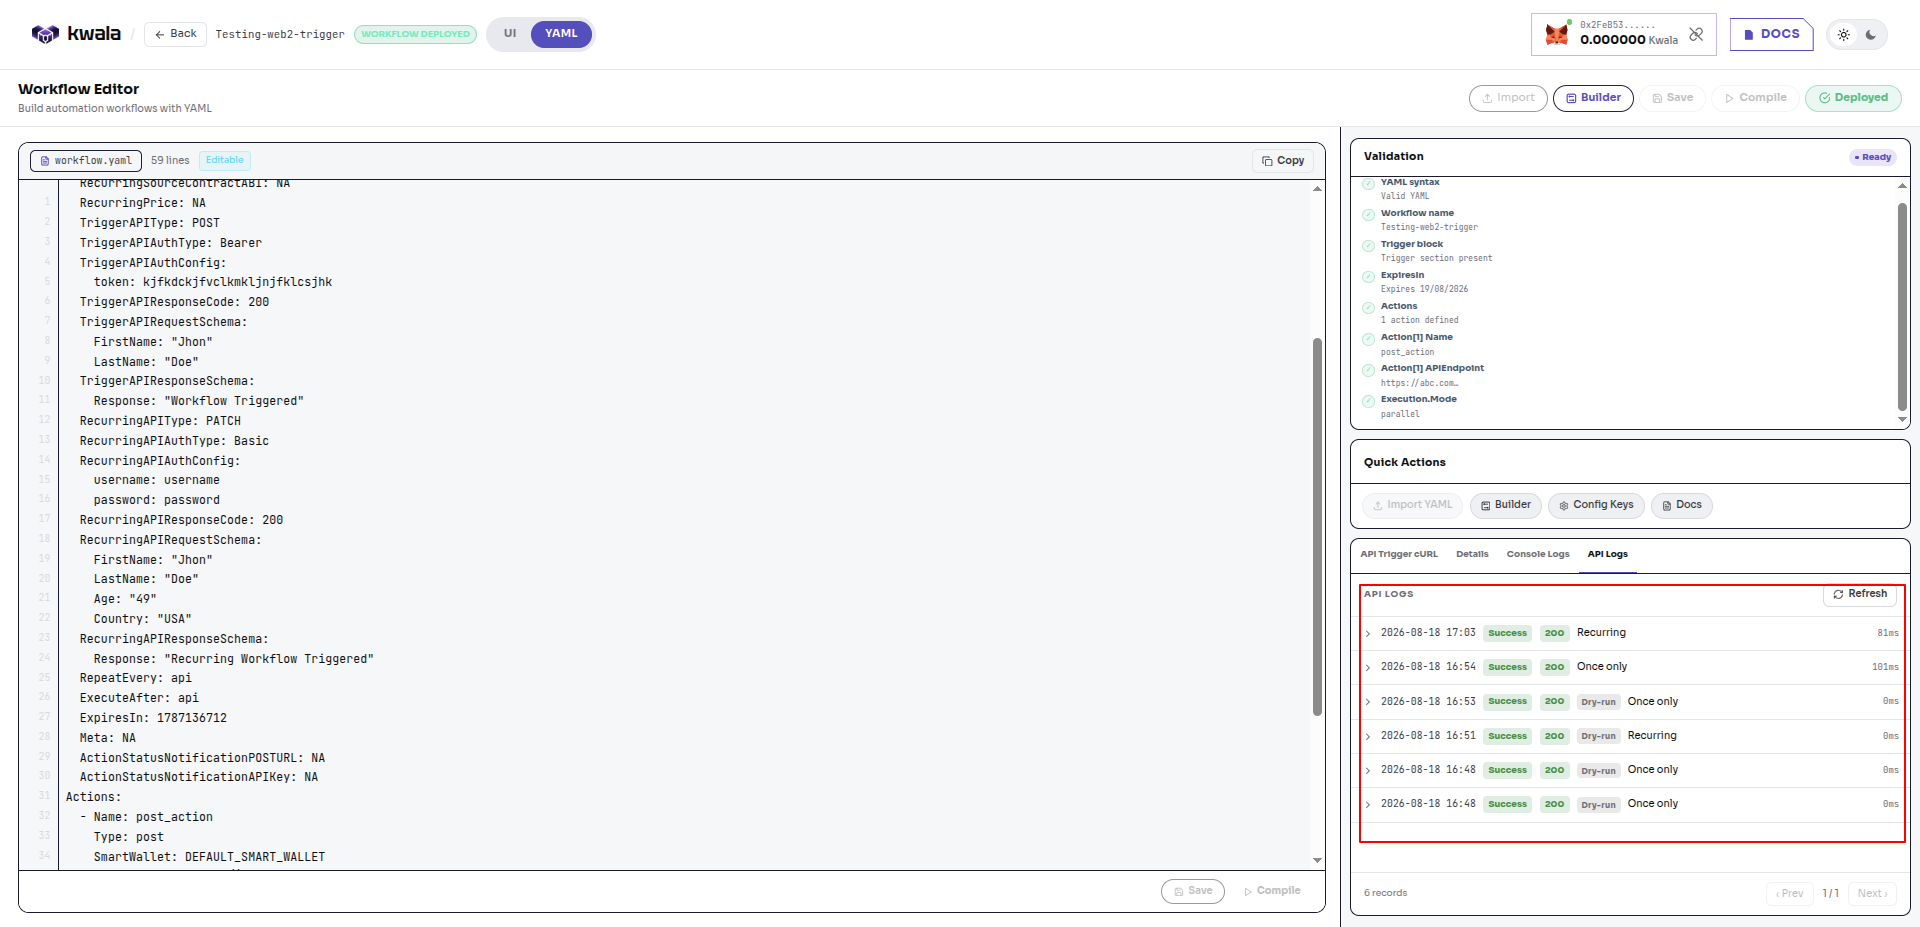Click YAML syntax validation check icon
The image size is (1920, 927).
pyautogui.click(x=1368, y=185)
